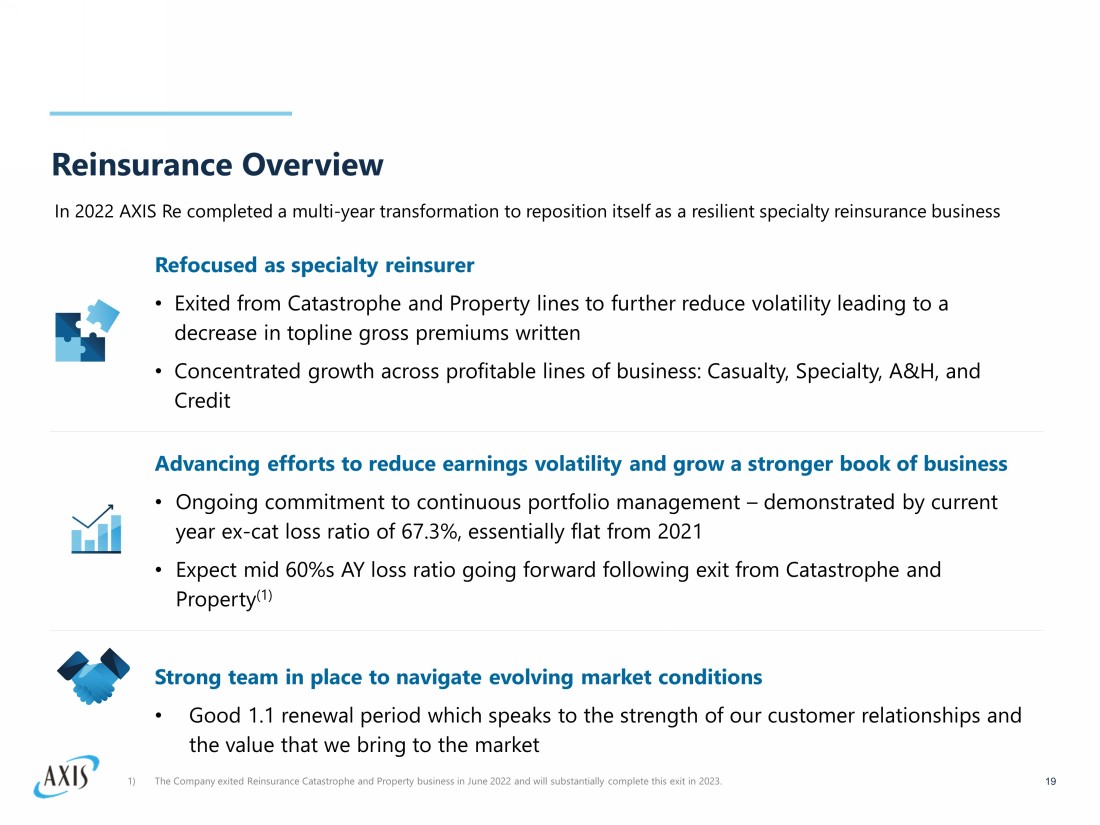Select the Ongoing commitment to portfolio management bullet
Screen dimensions: 1100x825
(x=585, y=516)
